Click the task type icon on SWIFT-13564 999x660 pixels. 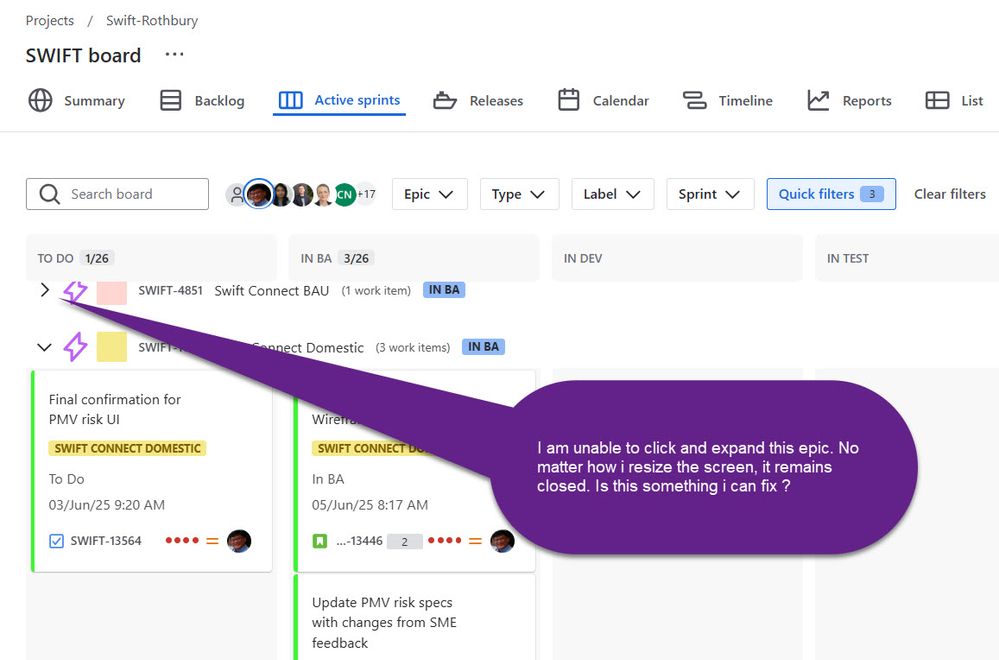point(57,541)
